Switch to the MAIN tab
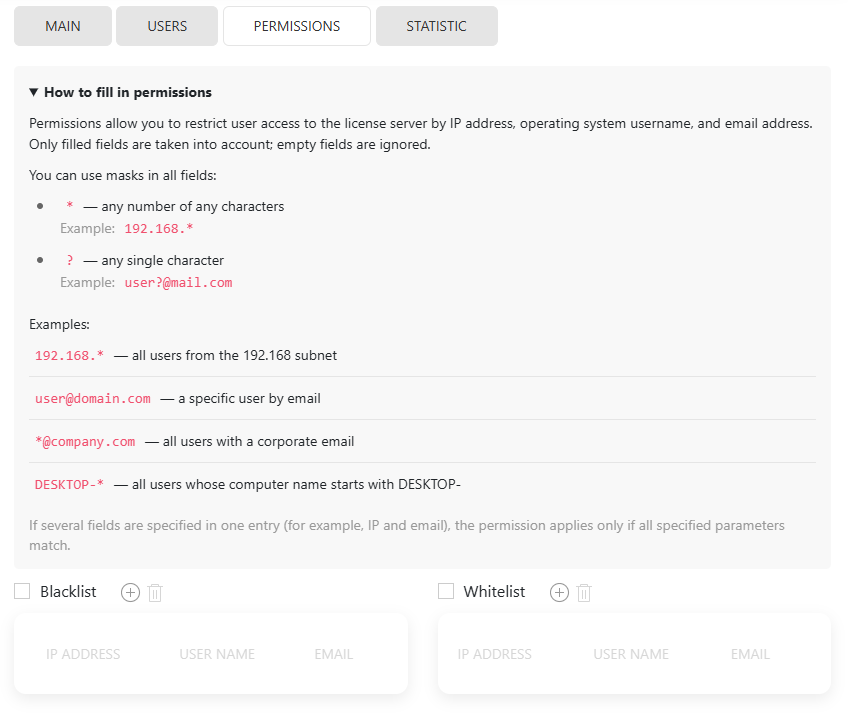This screenshot has width=848, height=716. (x=63, y=26)
